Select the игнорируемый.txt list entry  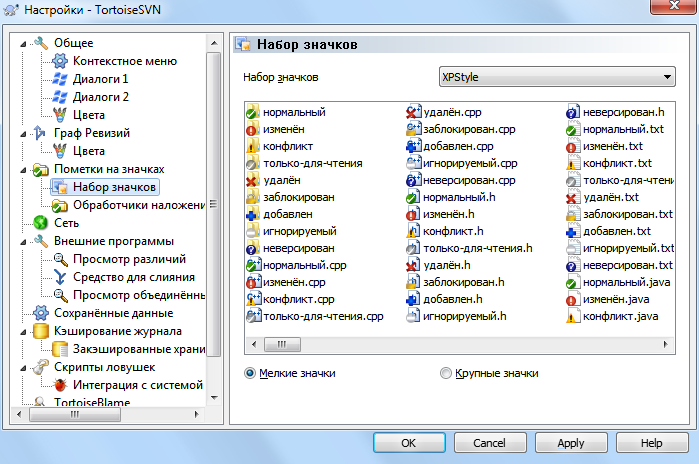click(x=620, y=248)
